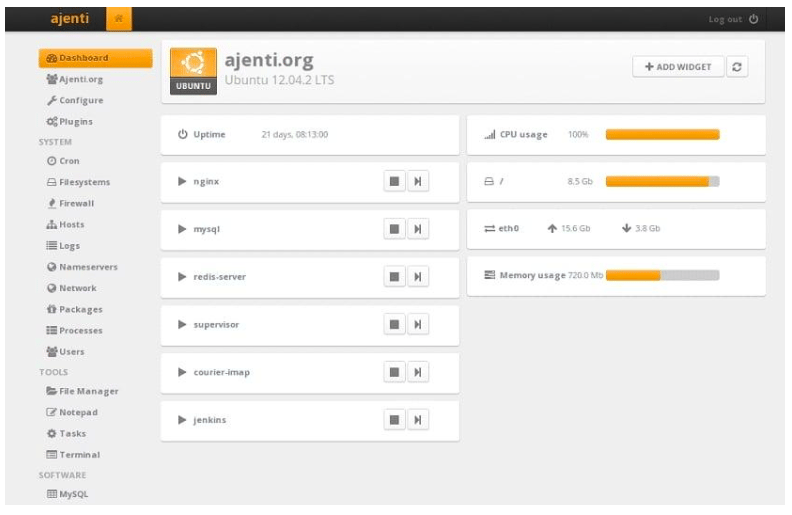Restart the redis-server service

pos(418,277)
